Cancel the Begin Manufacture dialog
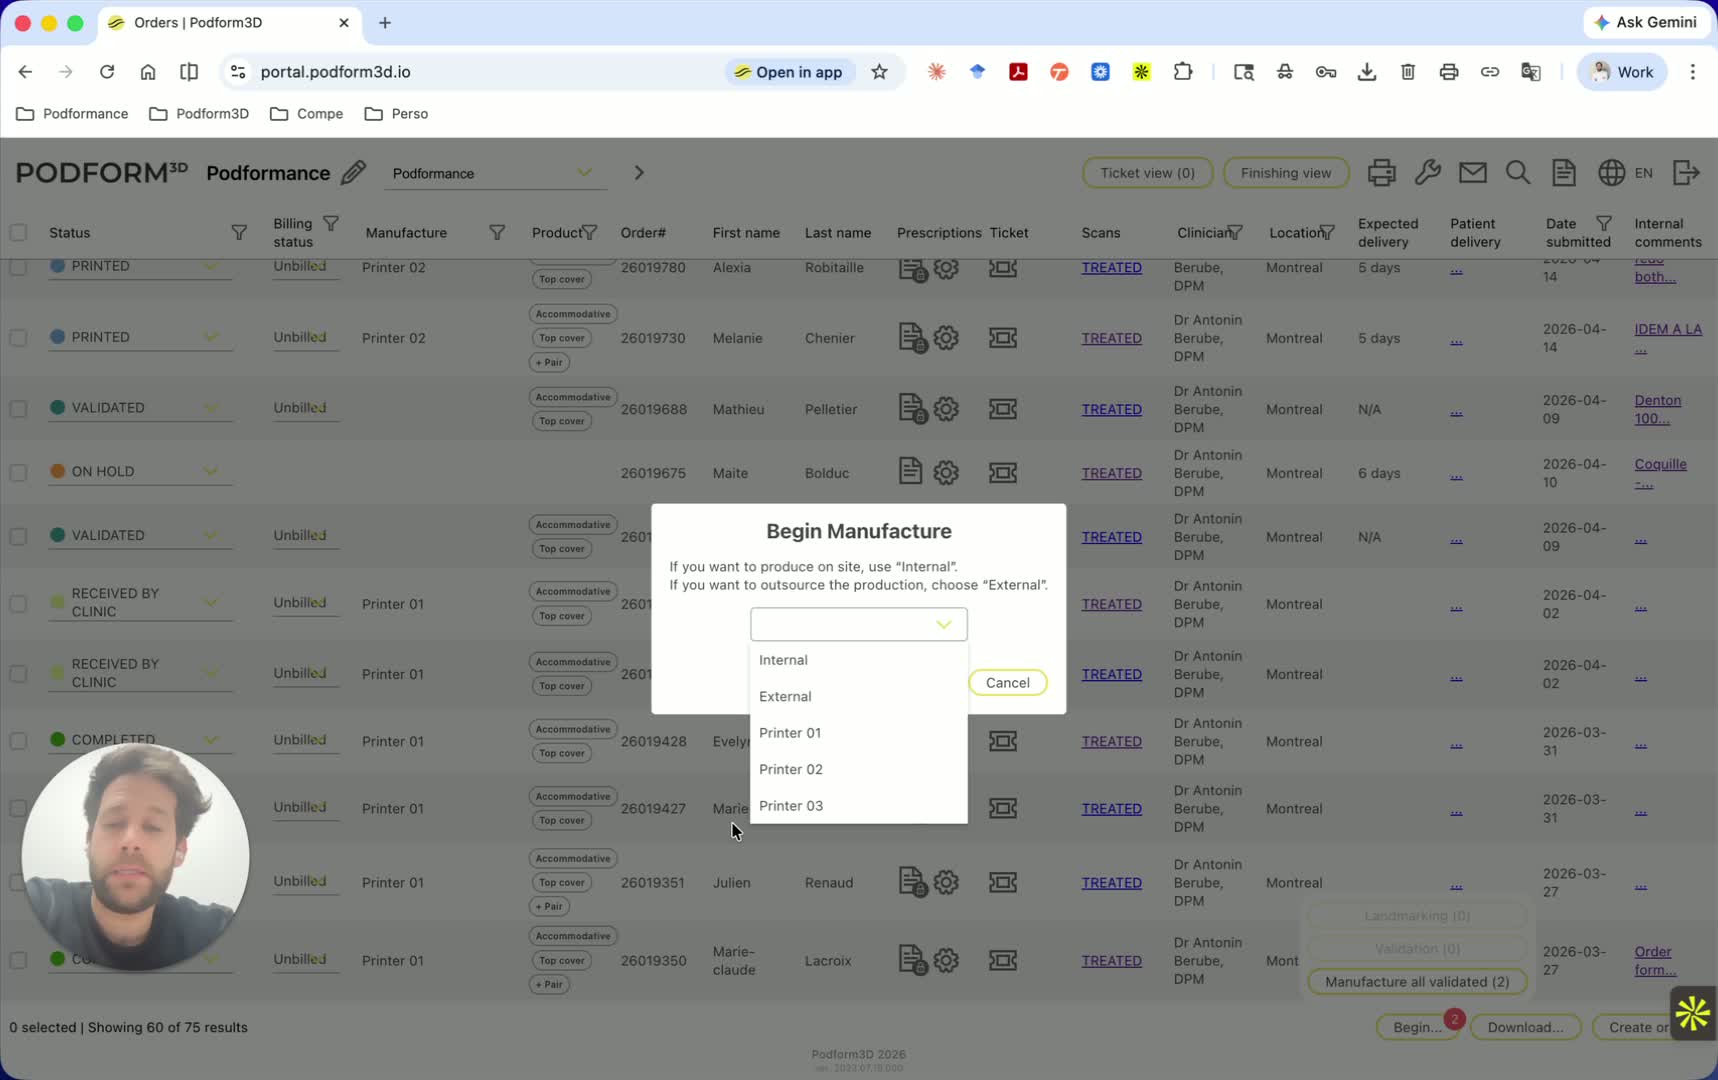 1007,683
